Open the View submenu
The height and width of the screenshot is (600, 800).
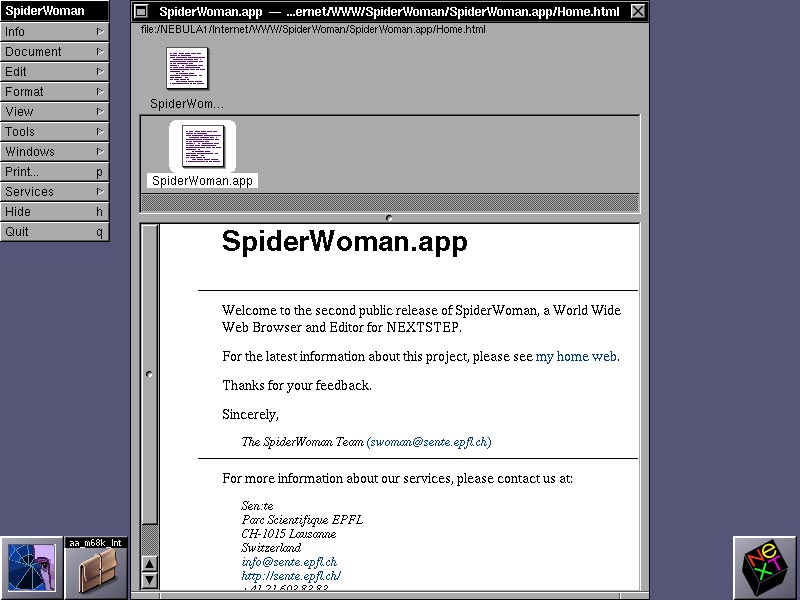pos(55,111)
